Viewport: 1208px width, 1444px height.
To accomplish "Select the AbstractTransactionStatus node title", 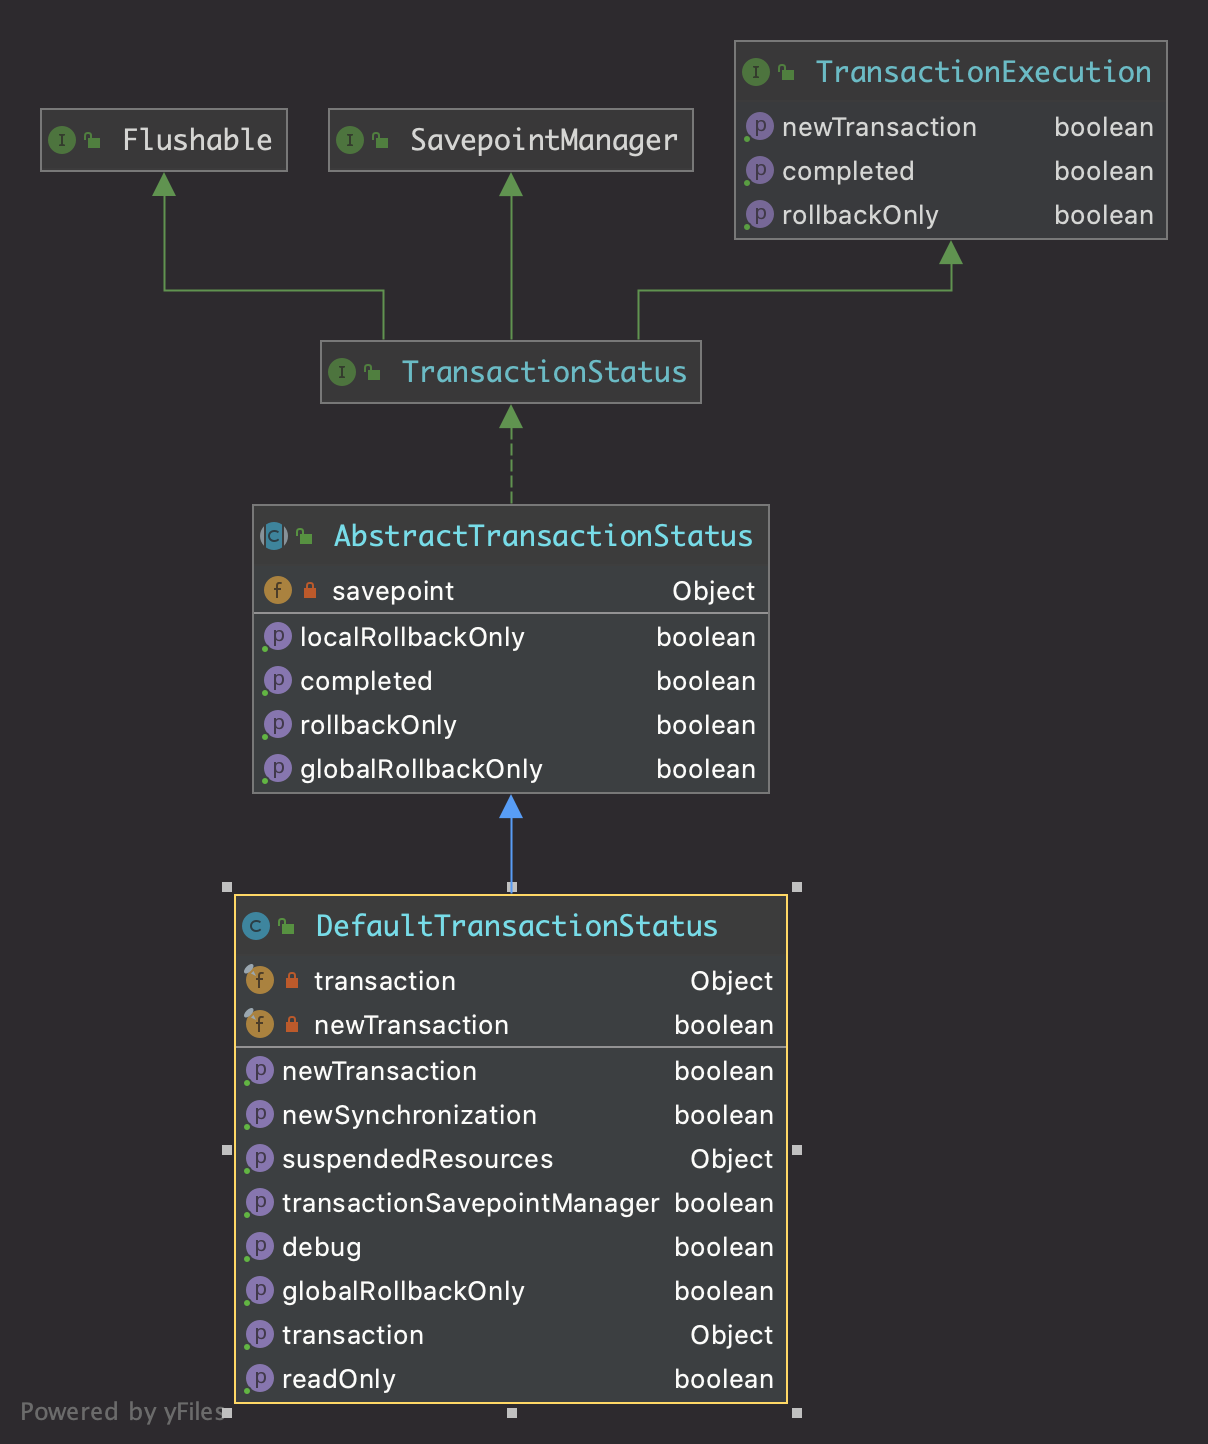I will click(x=543, y=536).
